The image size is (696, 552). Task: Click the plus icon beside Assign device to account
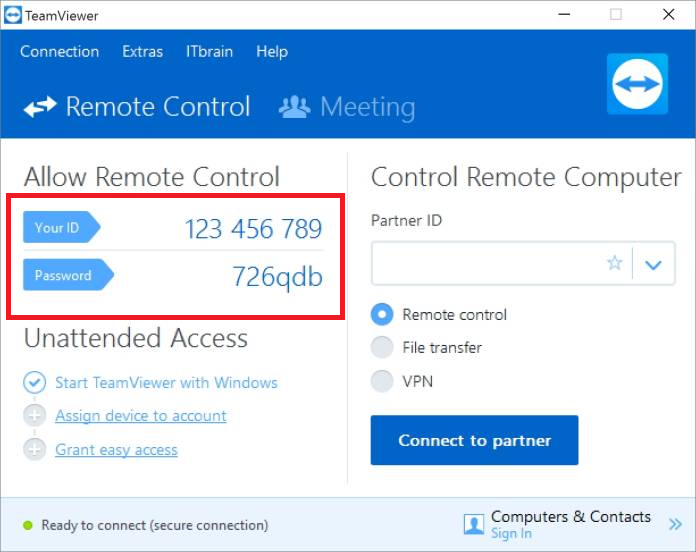tap(35, 416)
